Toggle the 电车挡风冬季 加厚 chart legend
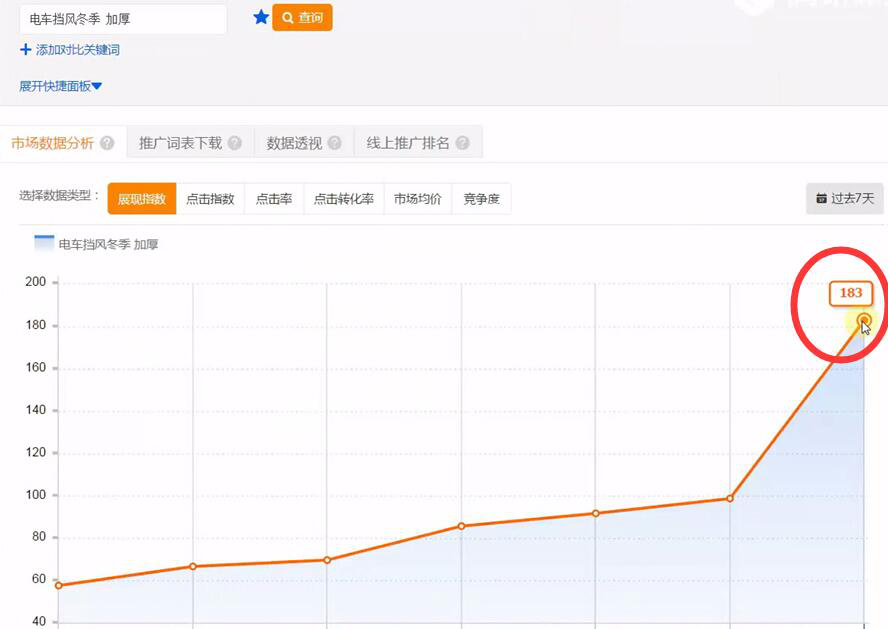Viewport: 888px width, 629px height. tap(97, 244)
